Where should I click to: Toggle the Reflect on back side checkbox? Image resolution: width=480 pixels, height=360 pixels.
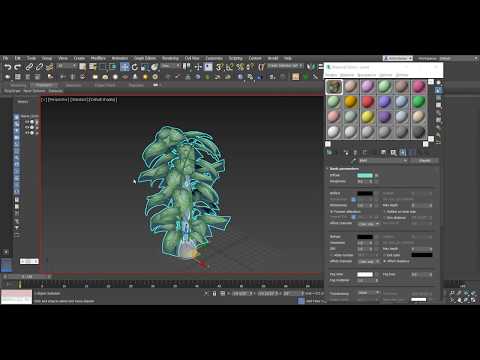coord(385,212)
